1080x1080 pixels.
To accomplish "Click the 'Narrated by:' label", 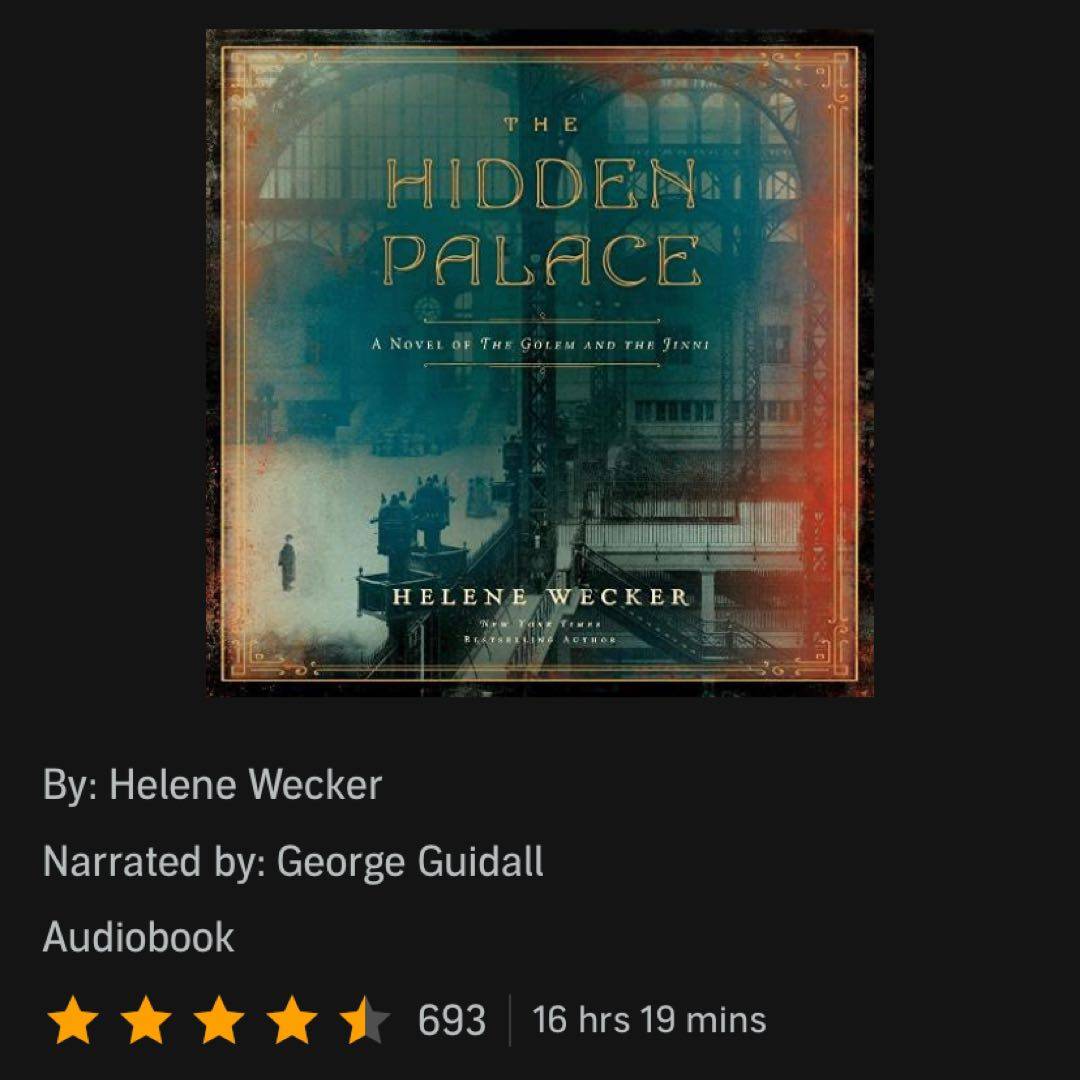I will [x=155, y=861].
